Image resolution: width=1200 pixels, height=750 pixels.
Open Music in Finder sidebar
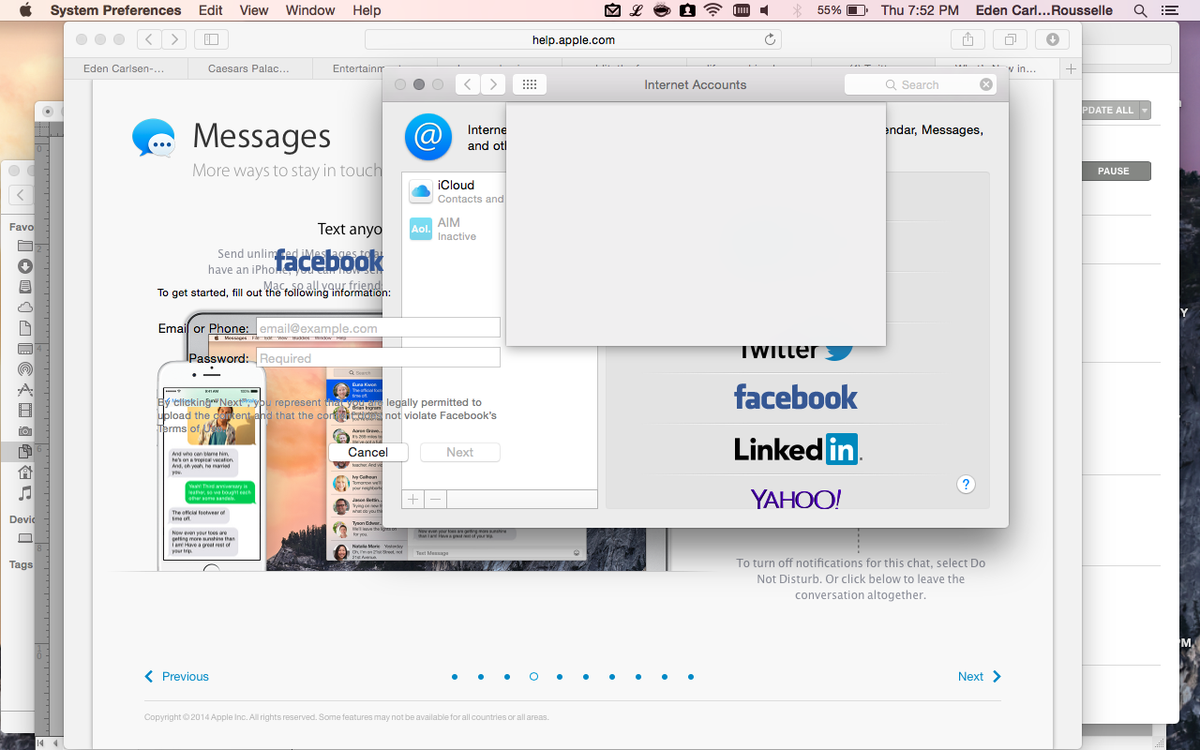coord(25,493)
